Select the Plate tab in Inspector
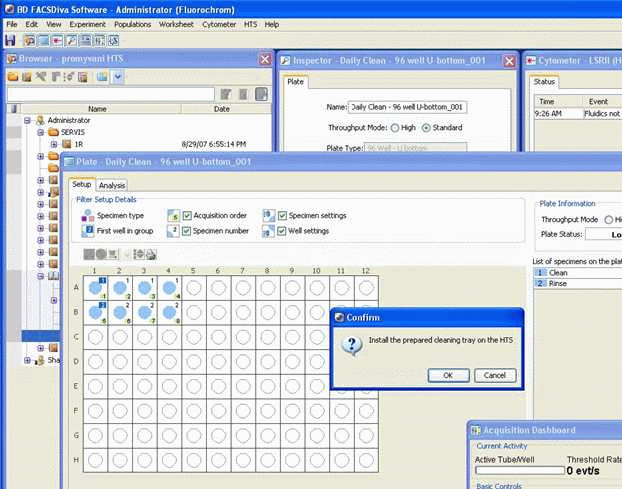Image resolution: width=622 pixels, height=489 pixels. 296,82
